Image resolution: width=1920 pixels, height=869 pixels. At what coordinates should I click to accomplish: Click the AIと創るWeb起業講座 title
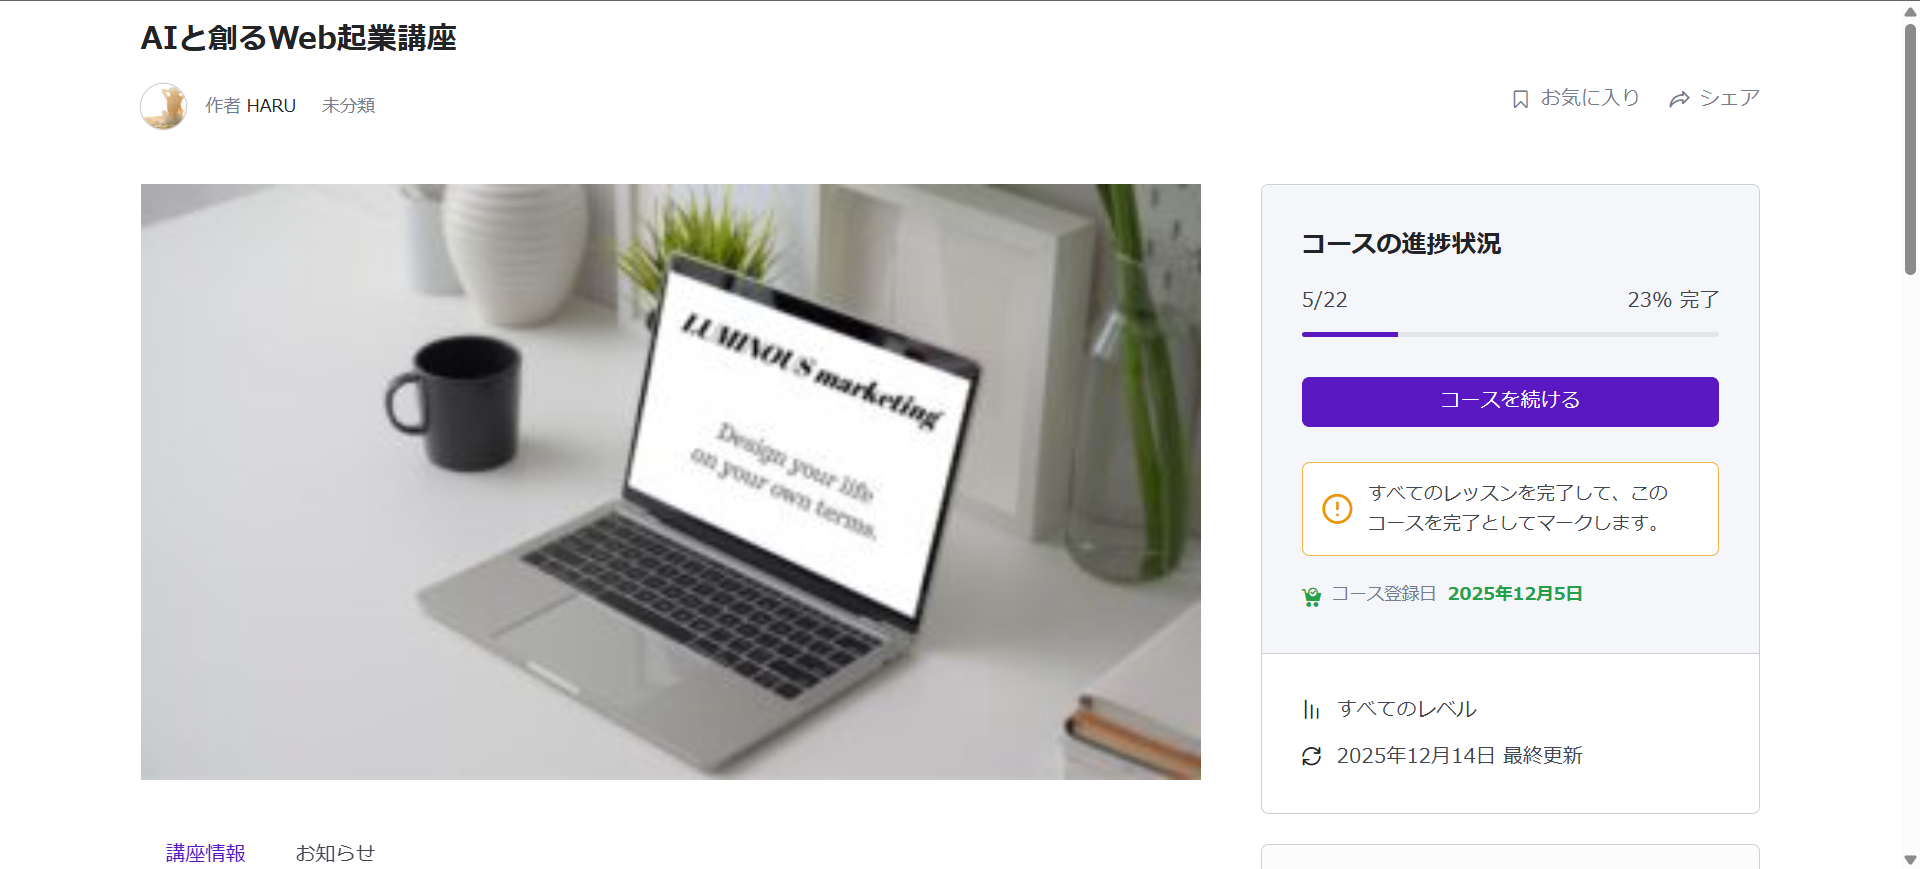coord(299,38)
